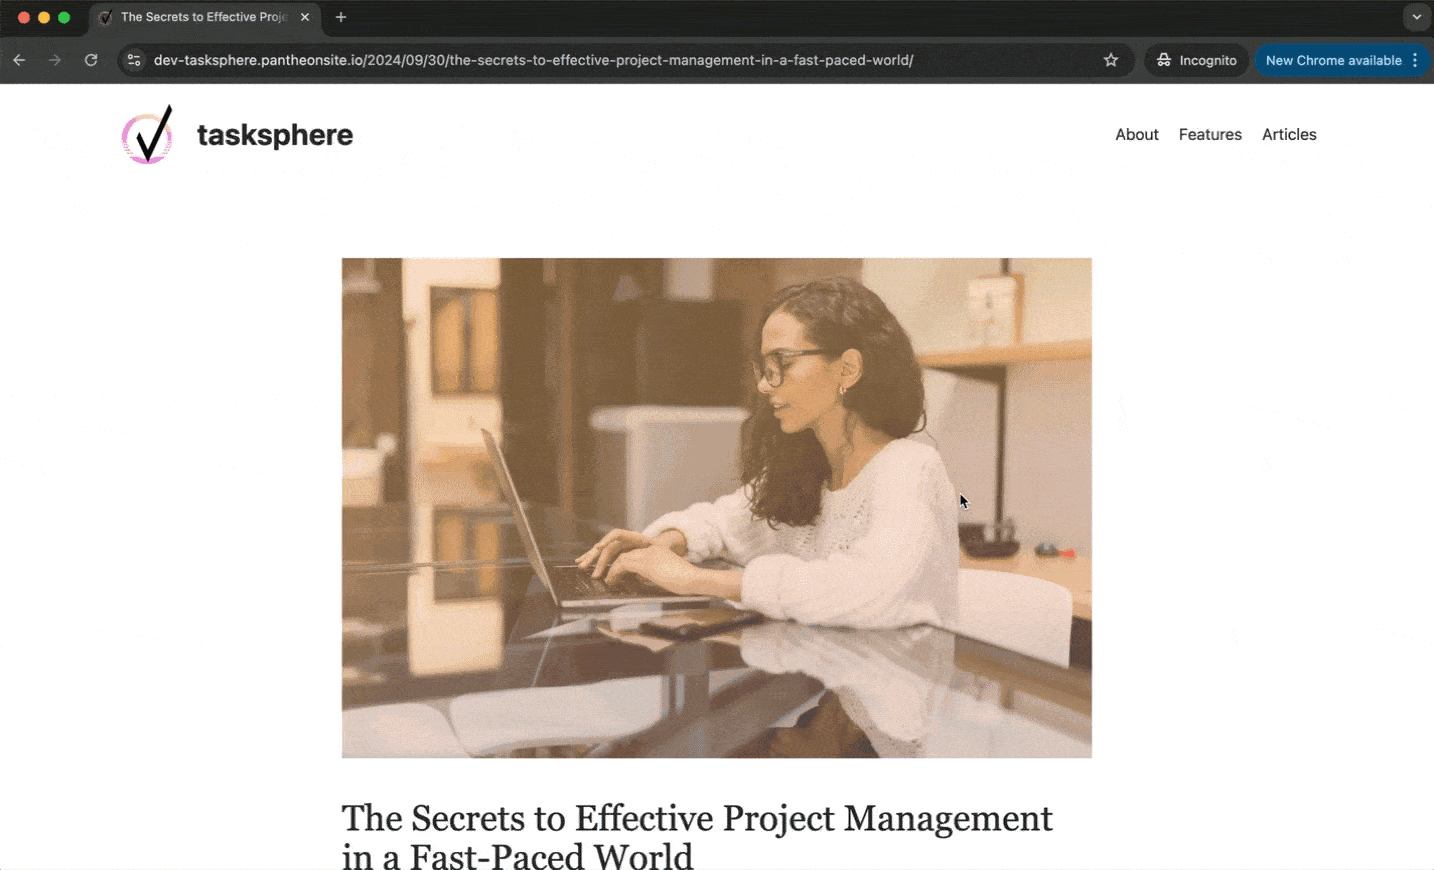Go to the Articles page
The image size is (1434, 870).
coord(1289,134)
